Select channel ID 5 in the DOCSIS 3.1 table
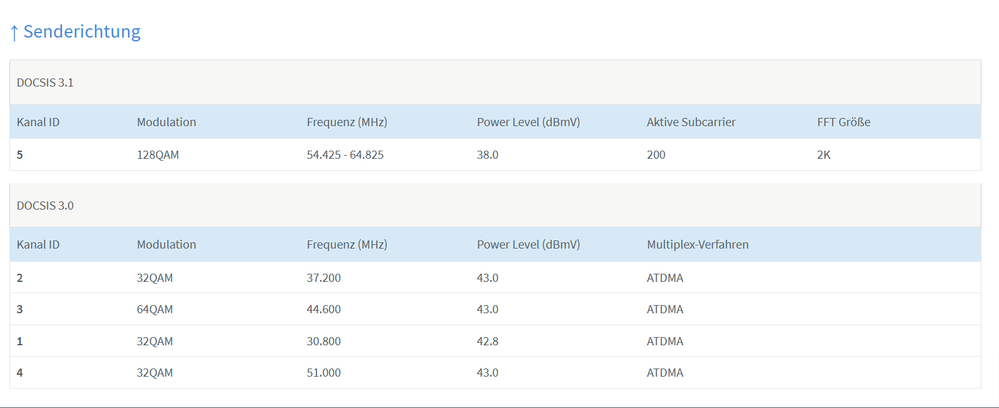 21,155
